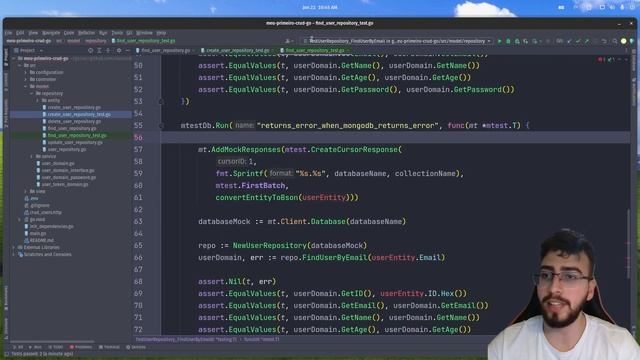Switch to find_user_repository.go tab
Image resolution: width=640 pixels, height=360 pixels.
(x=165, y=50)
